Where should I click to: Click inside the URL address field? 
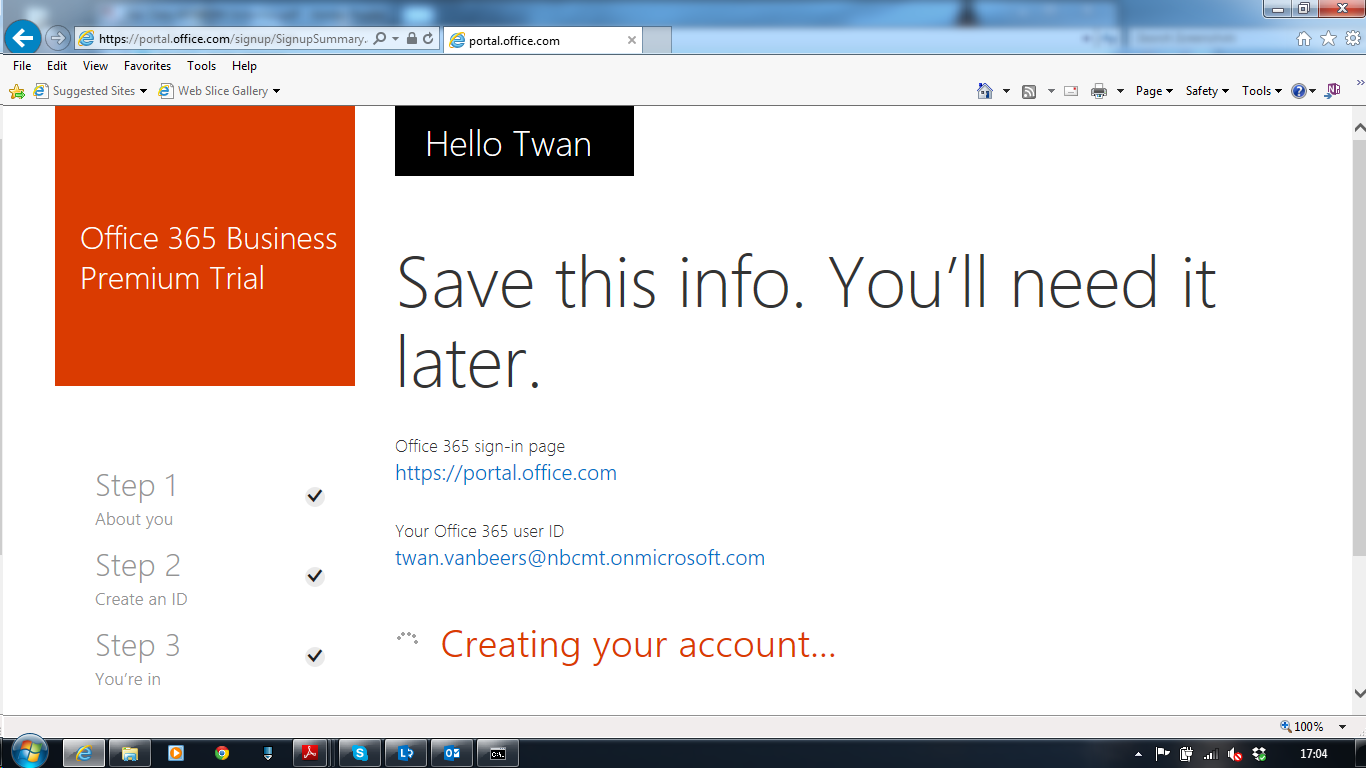point(232,39)
